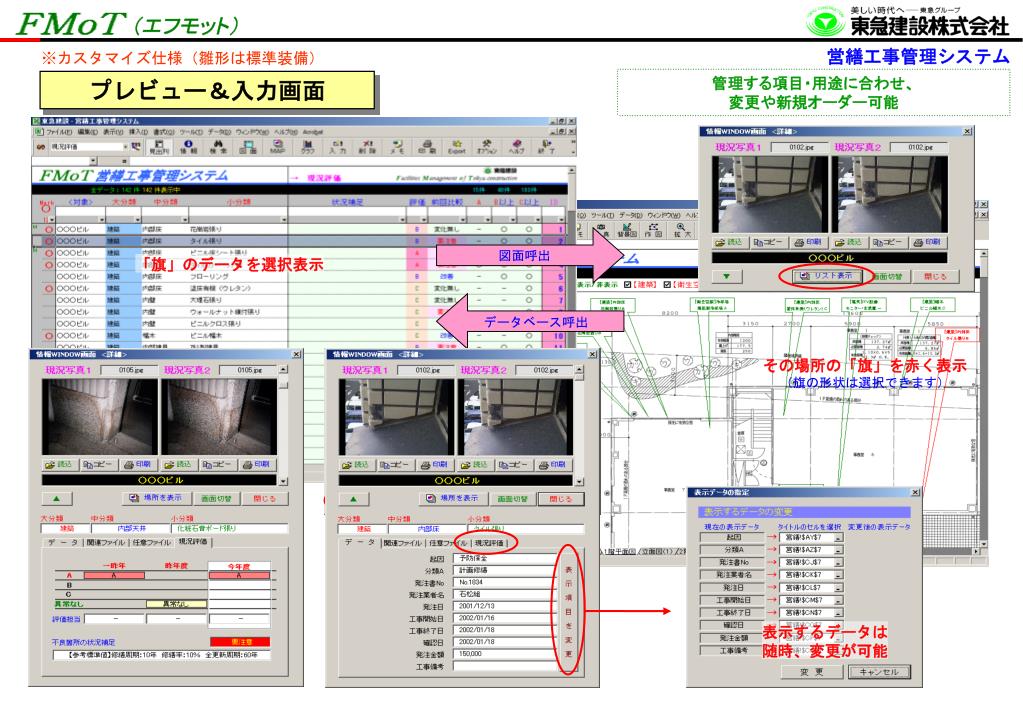This screenshot has width=1023, height=708.
Task: Open the グラフ chart toolbar icon
Action: pyautogui.click(x=307, y=146)
